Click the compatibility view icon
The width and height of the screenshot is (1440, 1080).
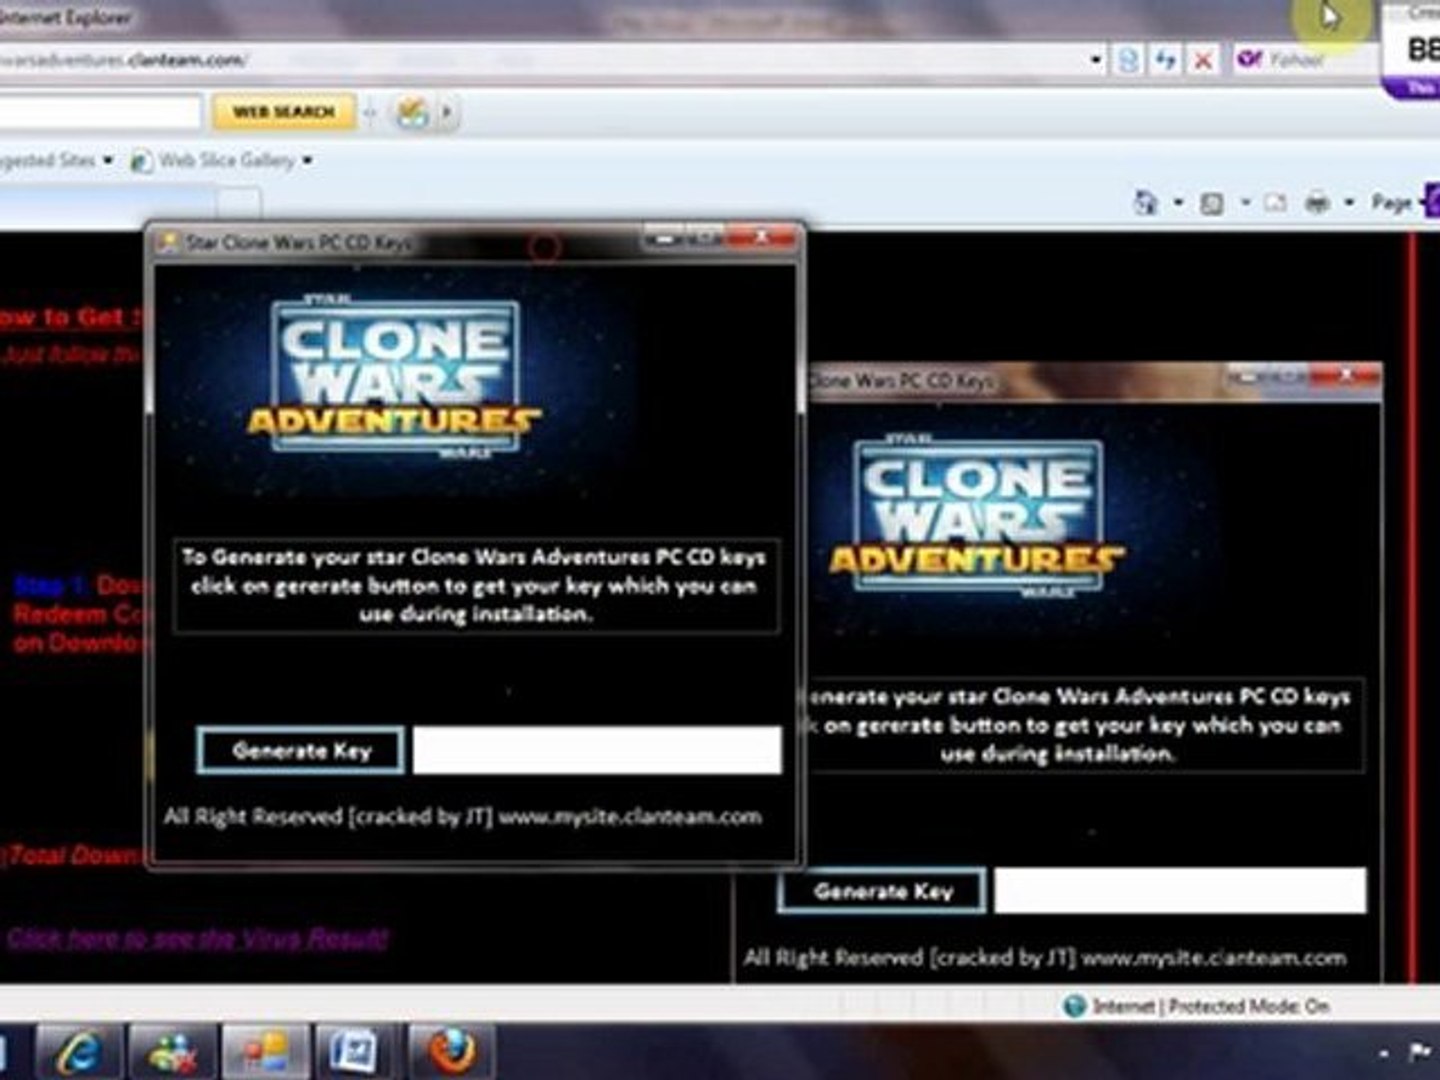pos(1128,60)
